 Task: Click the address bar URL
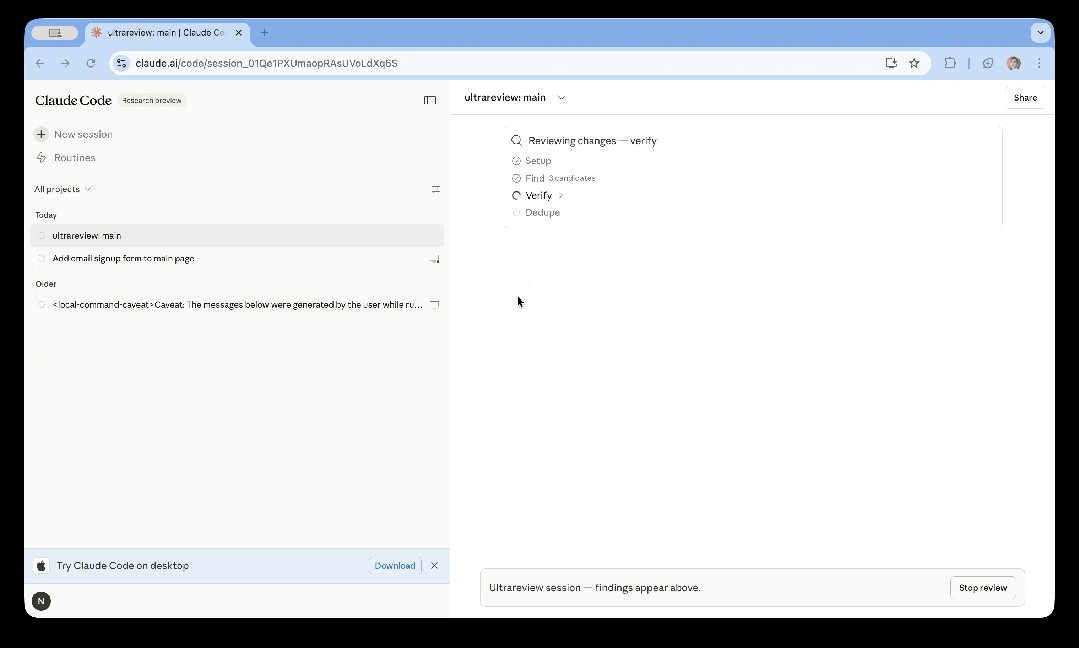(x=266, y=63)
